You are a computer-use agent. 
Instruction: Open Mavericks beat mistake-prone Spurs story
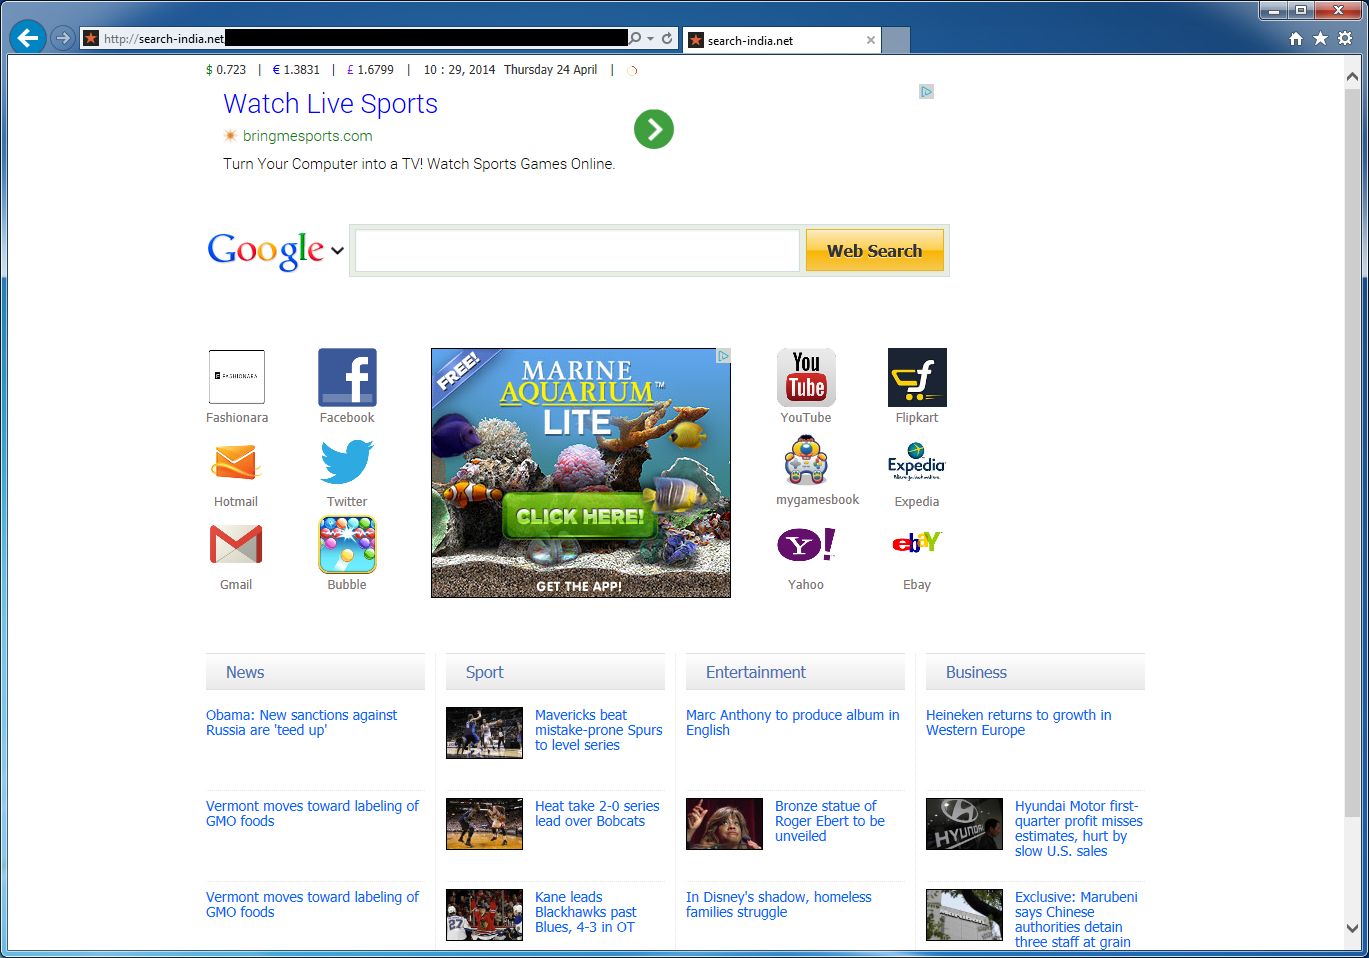(599, 730)
